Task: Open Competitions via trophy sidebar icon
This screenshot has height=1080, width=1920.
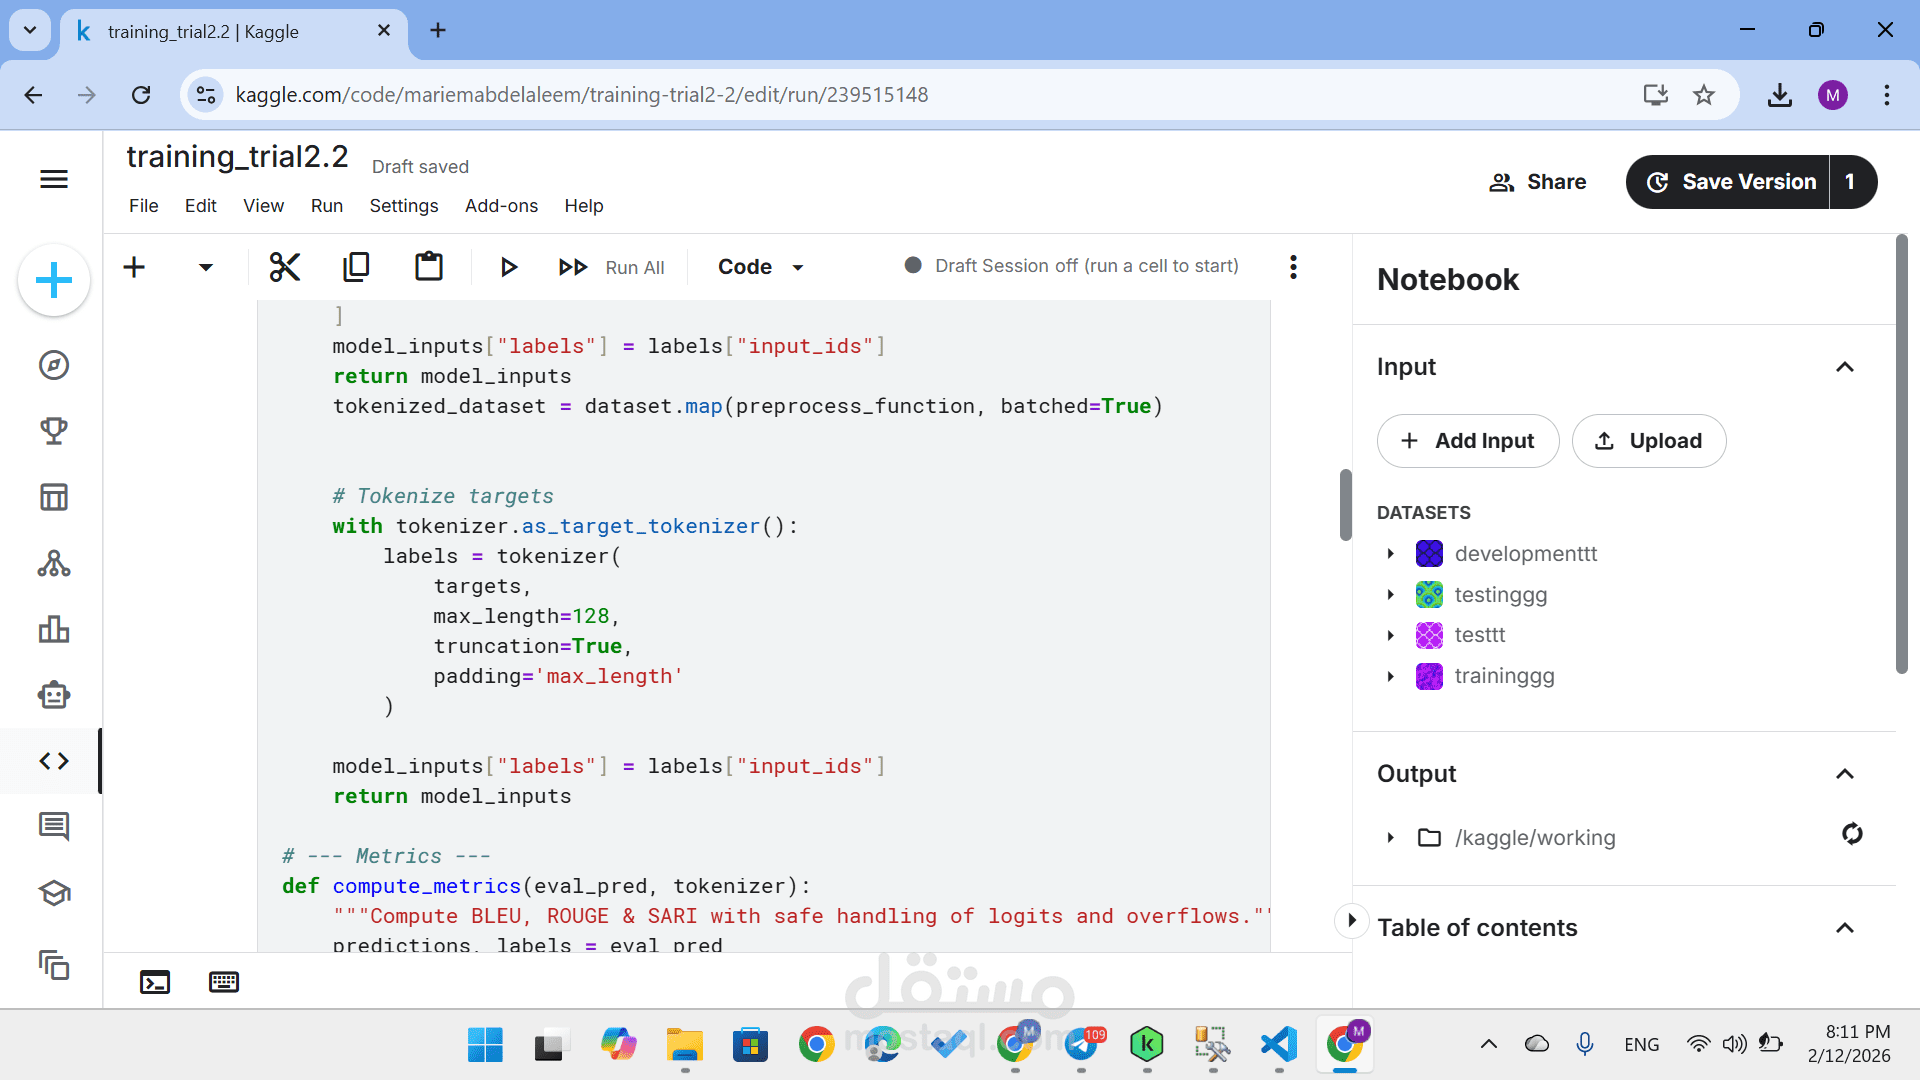Action: pyautogui.click(x=54, y=431)
